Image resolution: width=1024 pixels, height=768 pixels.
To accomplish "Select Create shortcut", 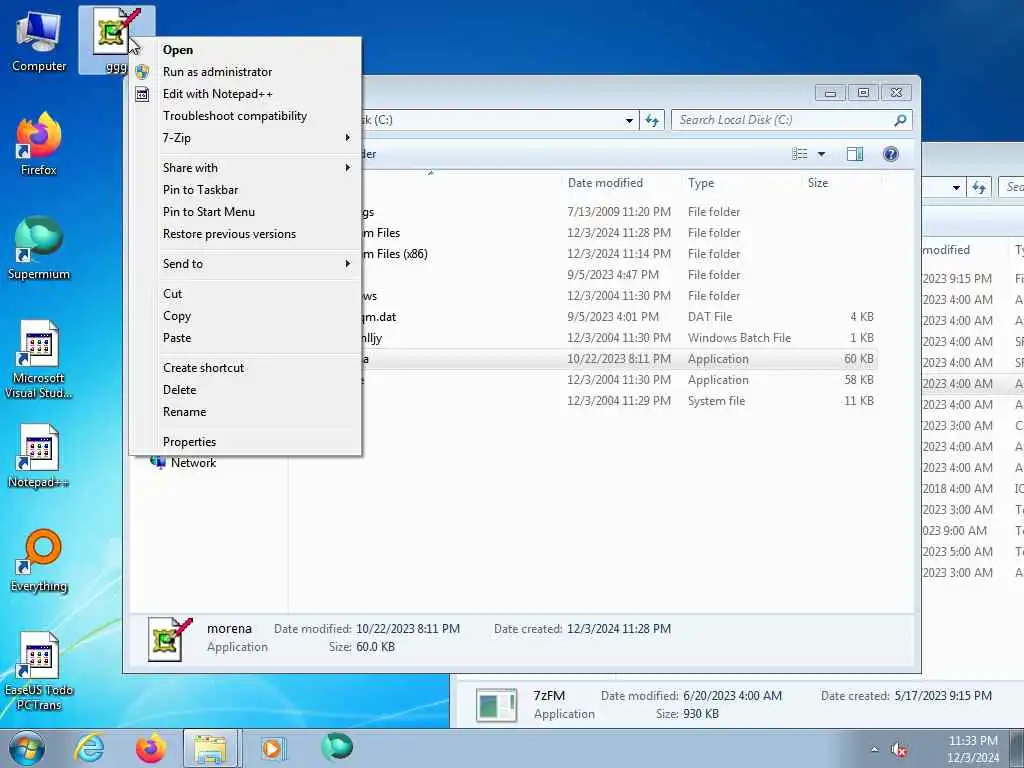I will point(246,368).
